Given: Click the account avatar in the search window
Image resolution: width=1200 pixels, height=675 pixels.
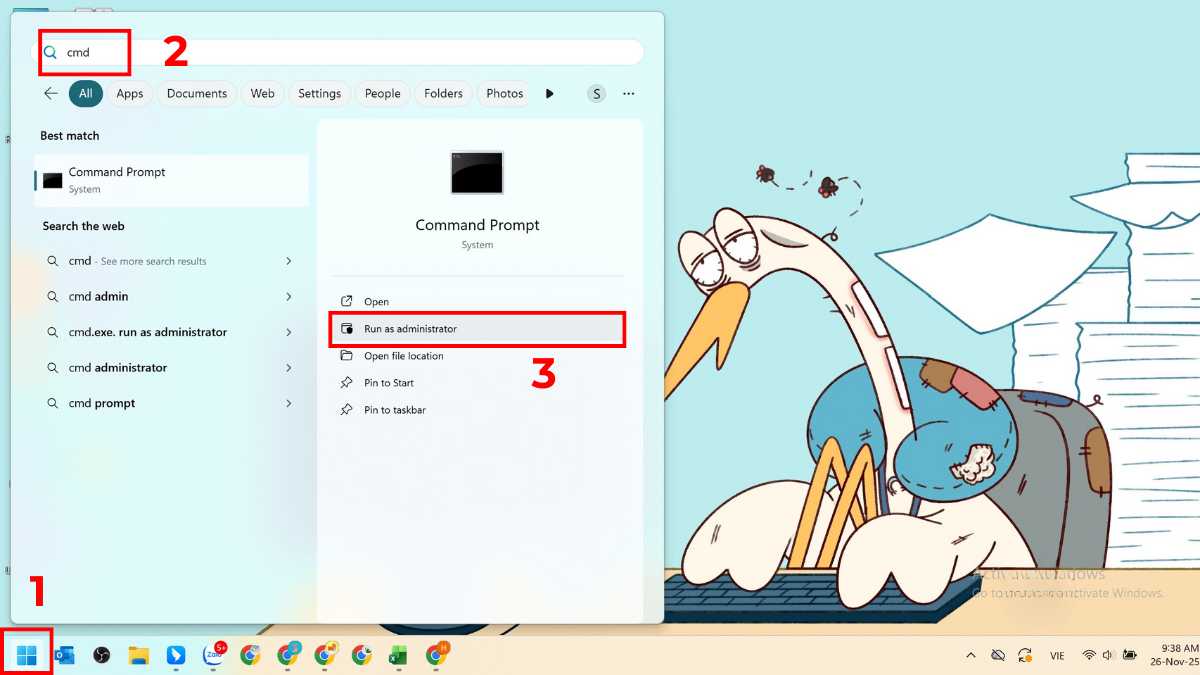Looking at the screenshot, I should pyautogui.click(x=596, y=93).
